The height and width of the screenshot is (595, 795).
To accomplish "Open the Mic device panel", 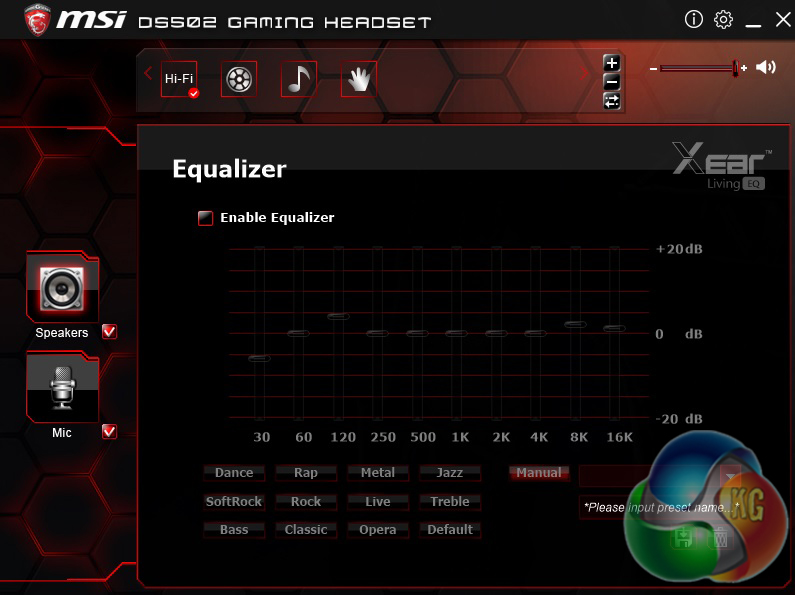I will 62,387.
